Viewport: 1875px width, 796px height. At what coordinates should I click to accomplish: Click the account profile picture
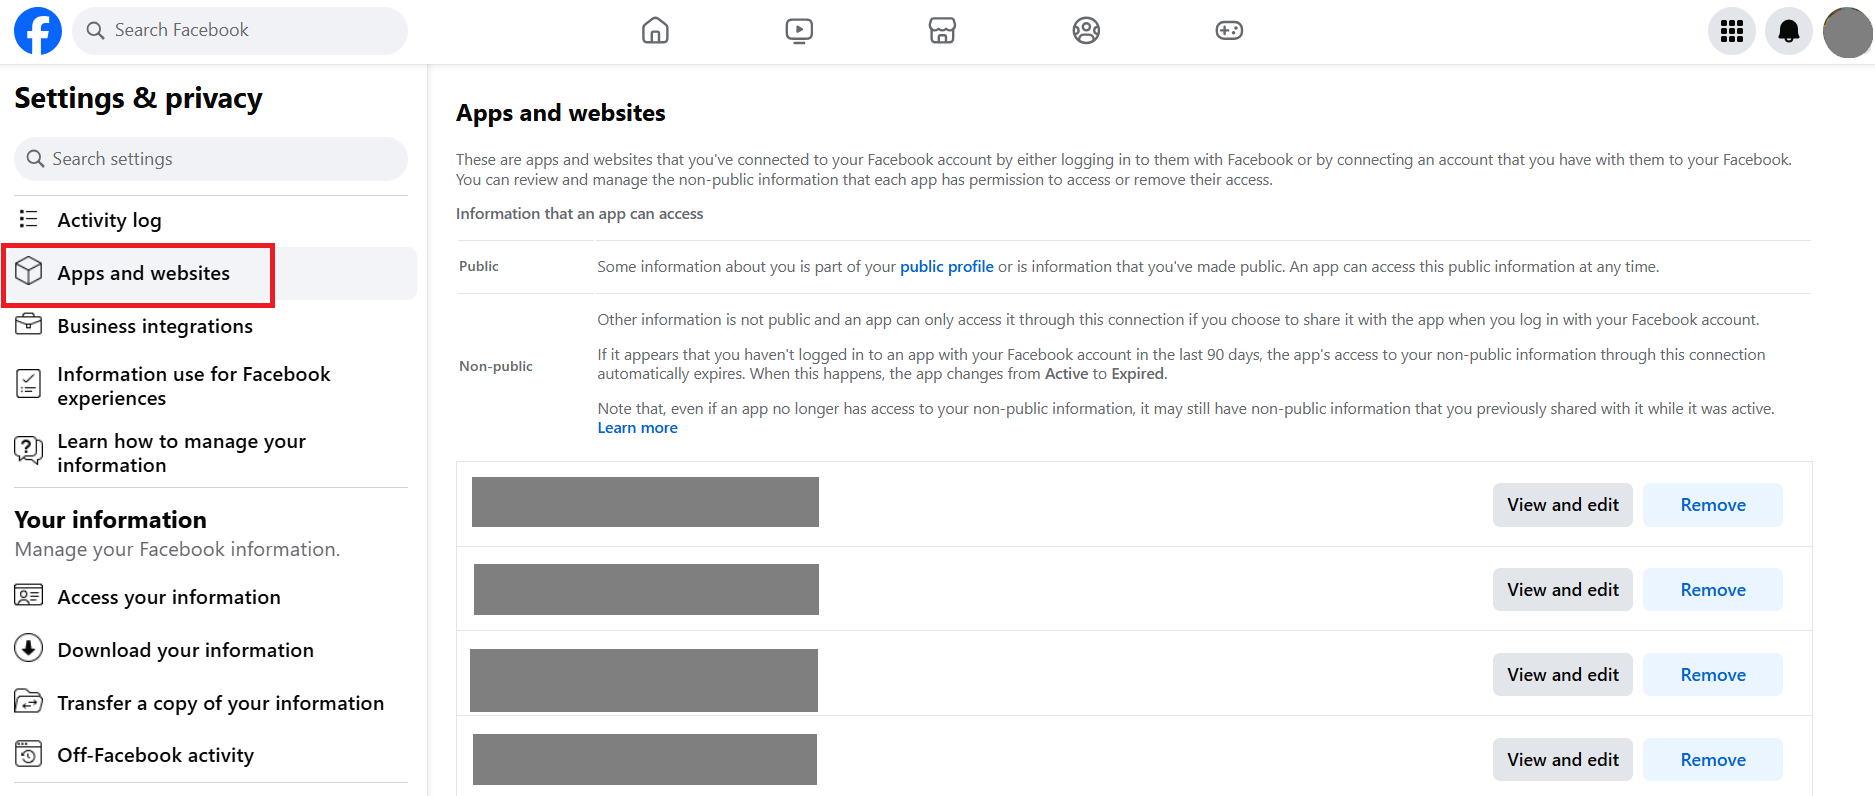[1847, 32]
